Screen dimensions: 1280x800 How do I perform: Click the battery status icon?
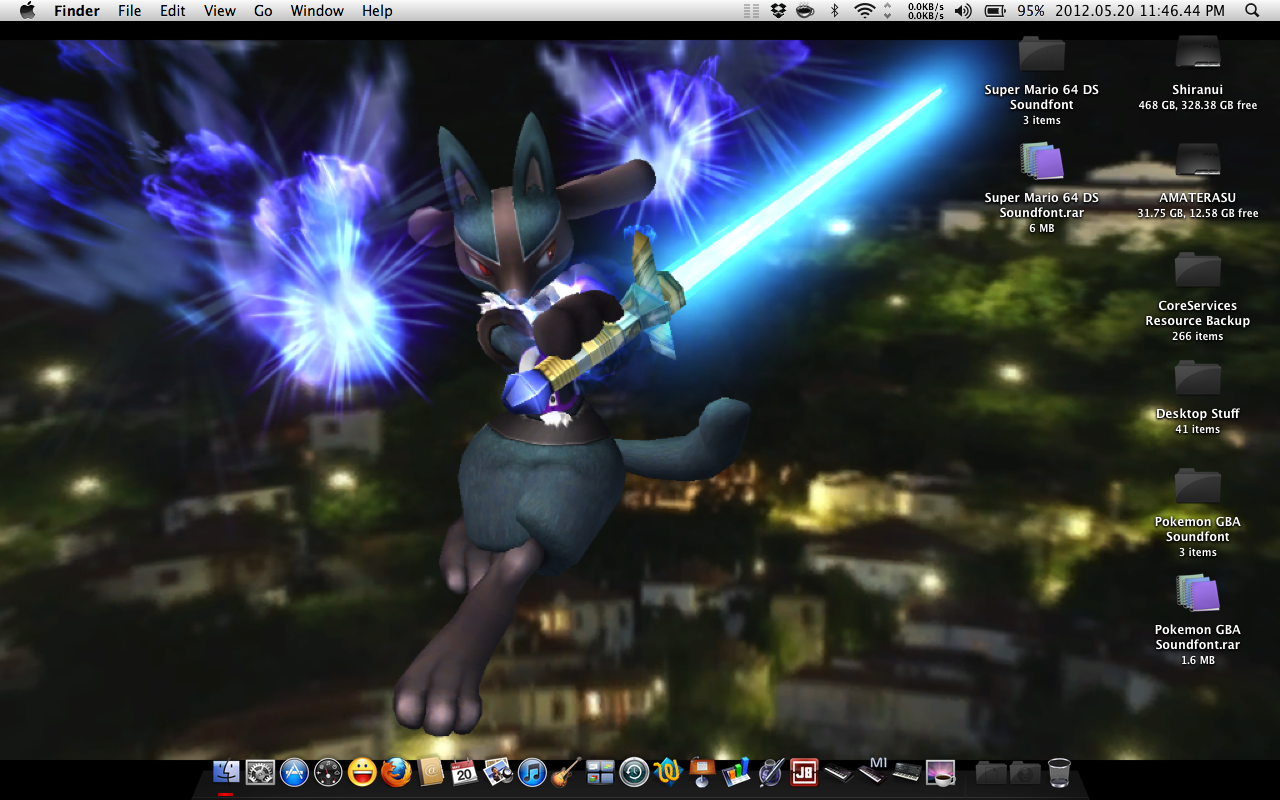995,11
